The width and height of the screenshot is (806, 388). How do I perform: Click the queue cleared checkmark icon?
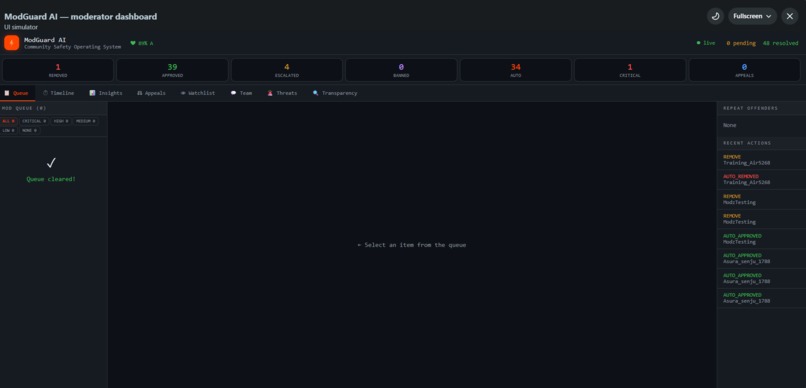[51, 163]
